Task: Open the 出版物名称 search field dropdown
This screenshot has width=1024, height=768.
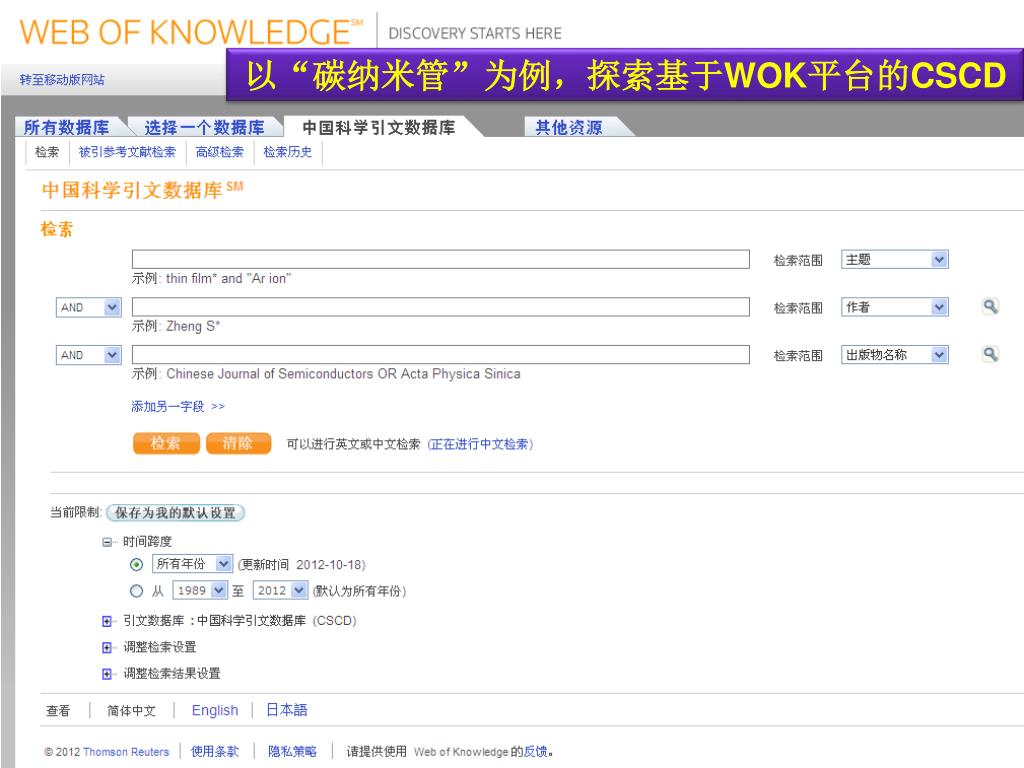Action: pyautogui.click(x=894, y=355)
